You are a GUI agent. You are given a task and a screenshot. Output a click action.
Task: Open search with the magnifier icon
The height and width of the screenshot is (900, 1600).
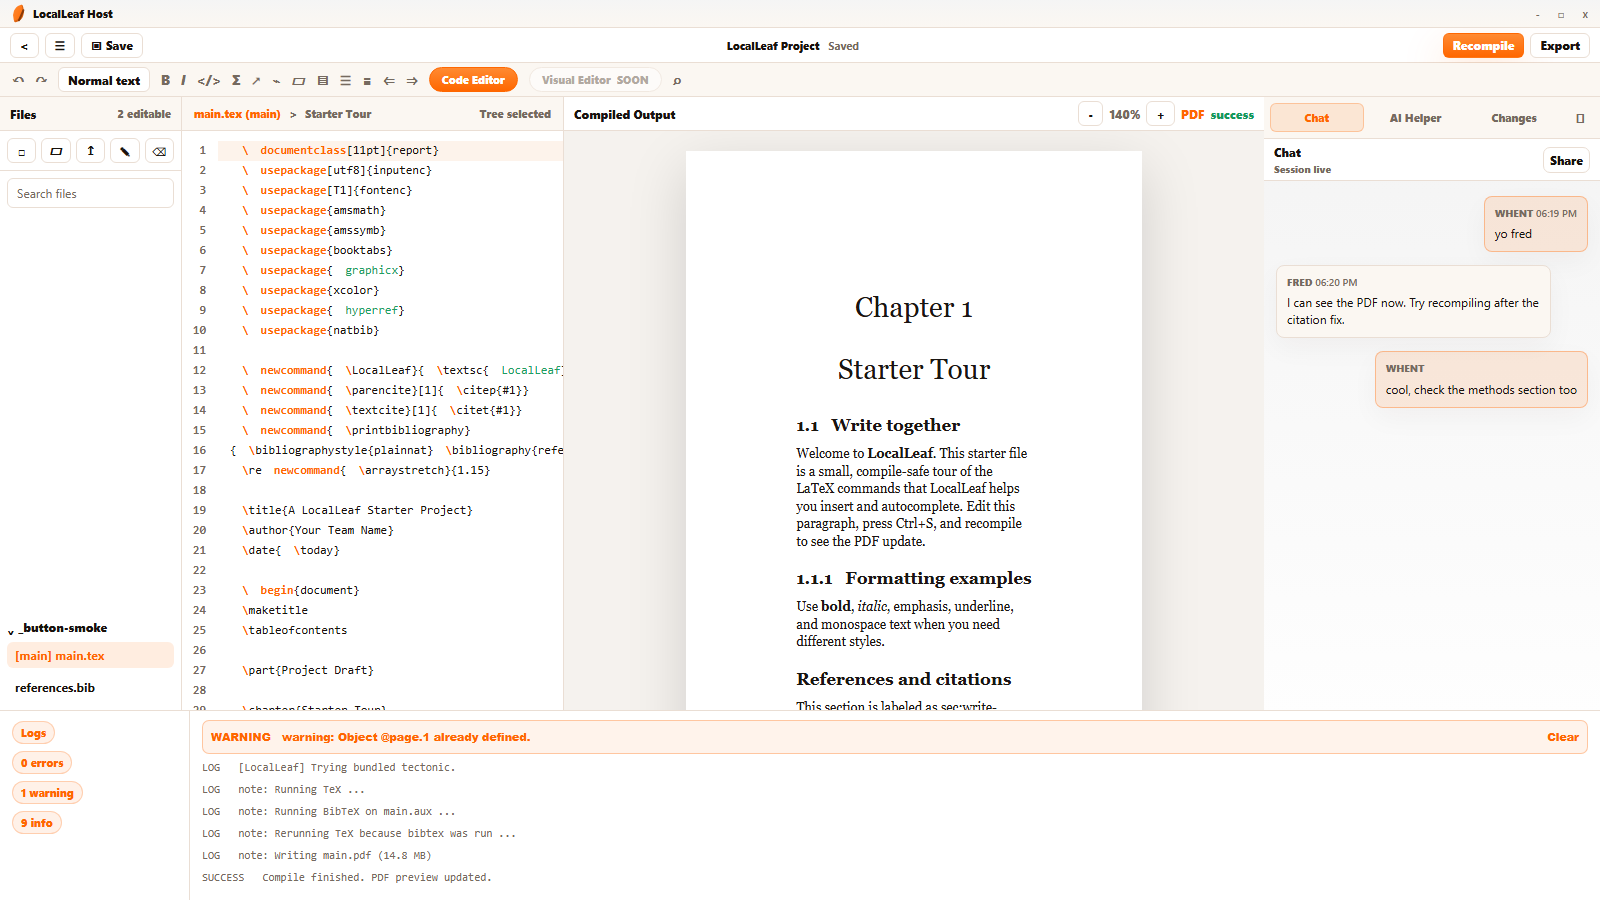click(x=677, y=81)
